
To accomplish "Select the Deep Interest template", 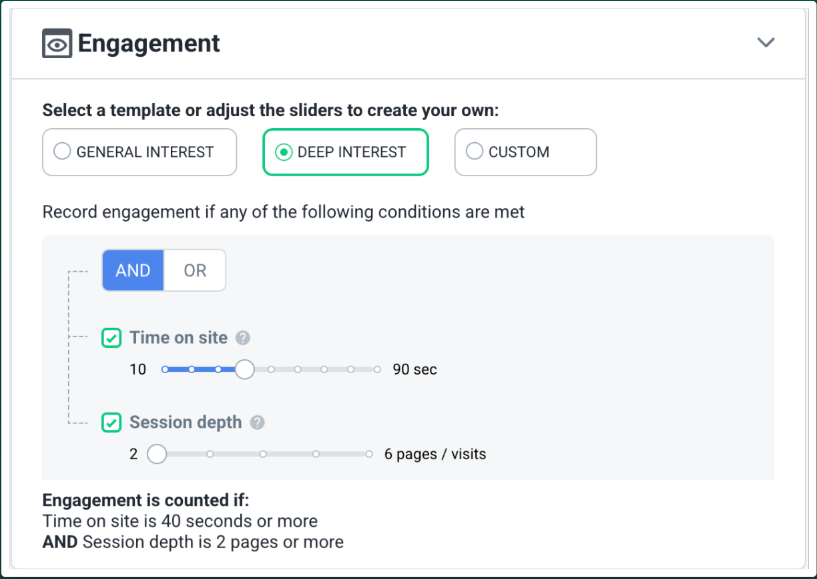I will coord(345,152).
